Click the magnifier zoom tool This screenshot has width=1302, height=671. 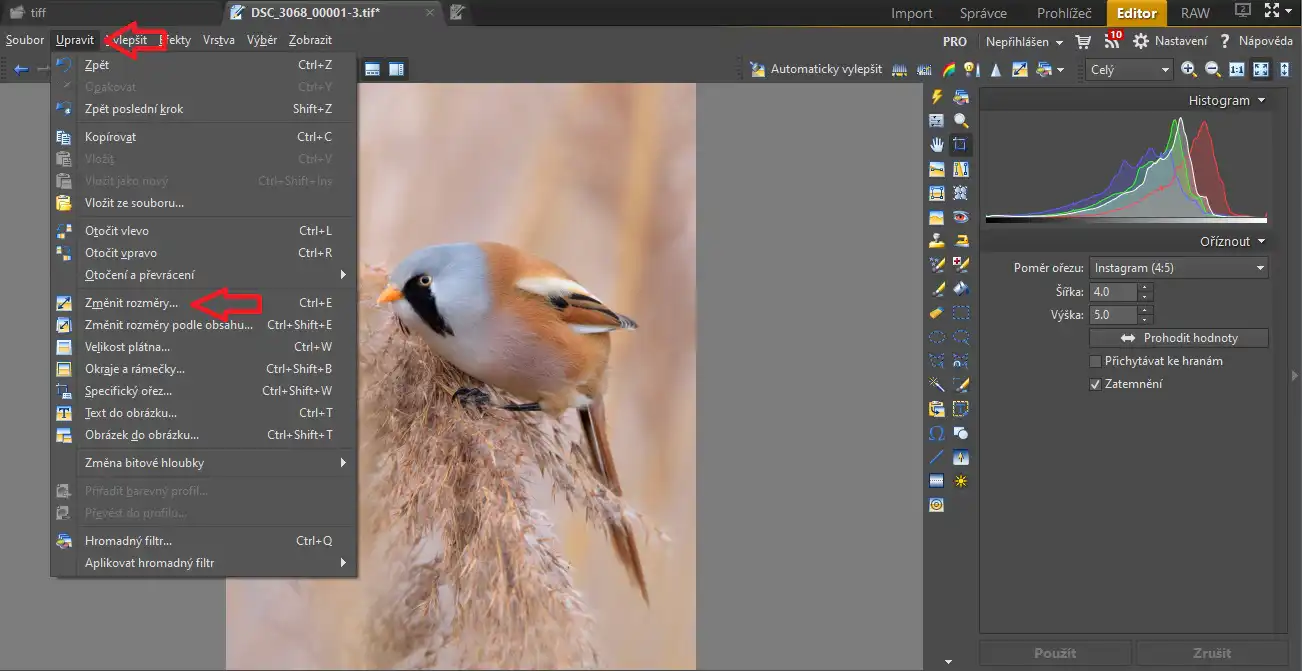(960, 120)
